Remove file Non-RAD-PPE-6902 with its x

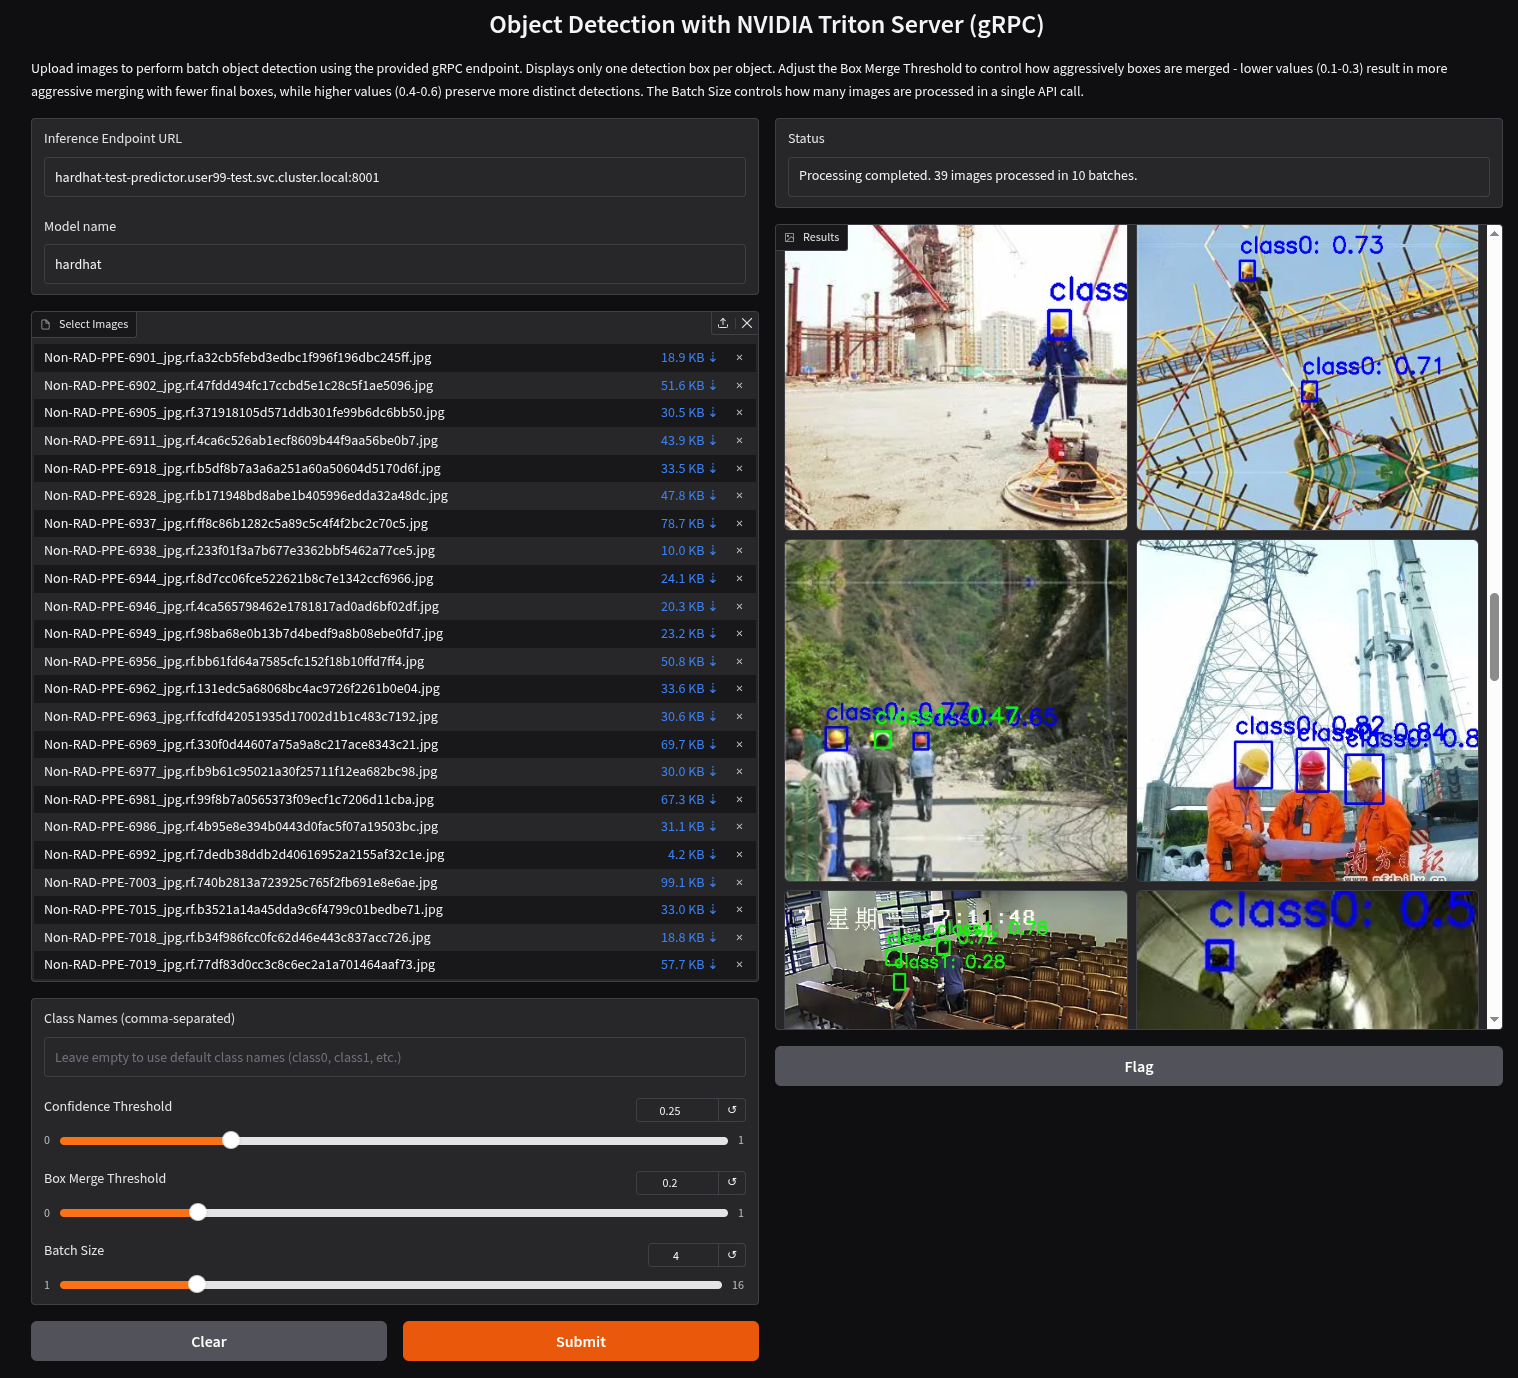coord(739,385)
